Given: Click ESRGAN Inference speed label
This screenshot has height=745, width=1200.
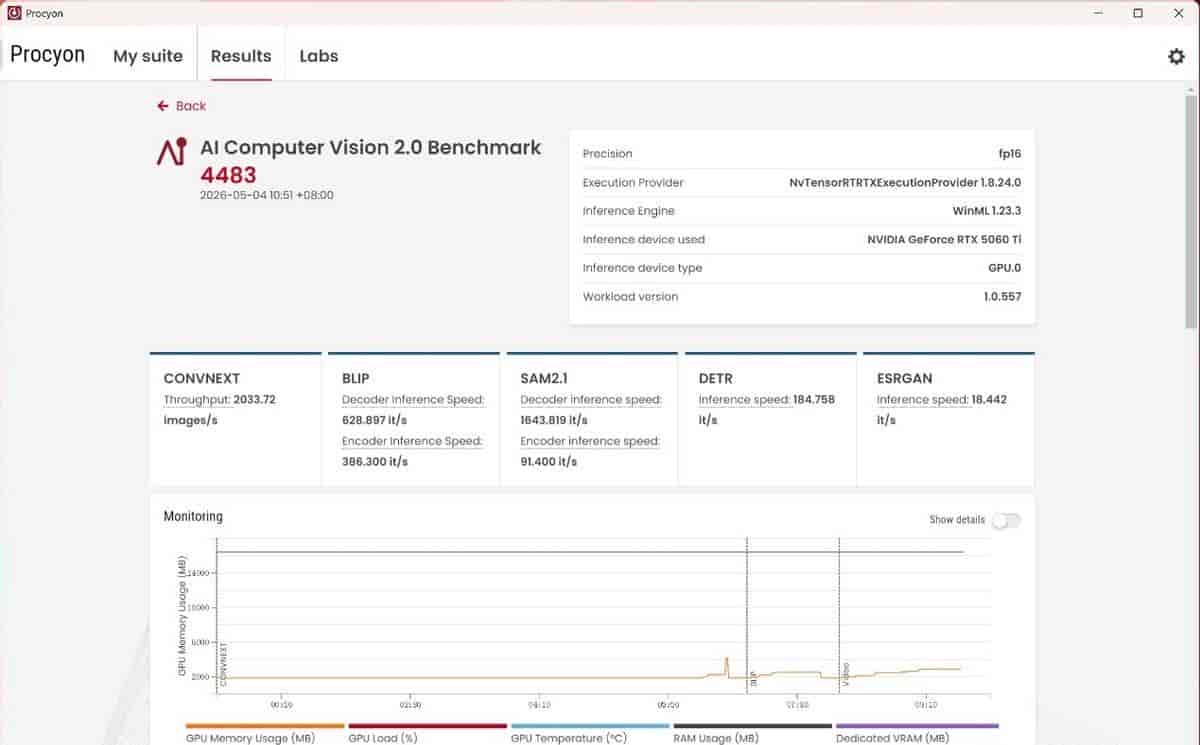Looking at the screenshot, I should (x=923, y=400).
